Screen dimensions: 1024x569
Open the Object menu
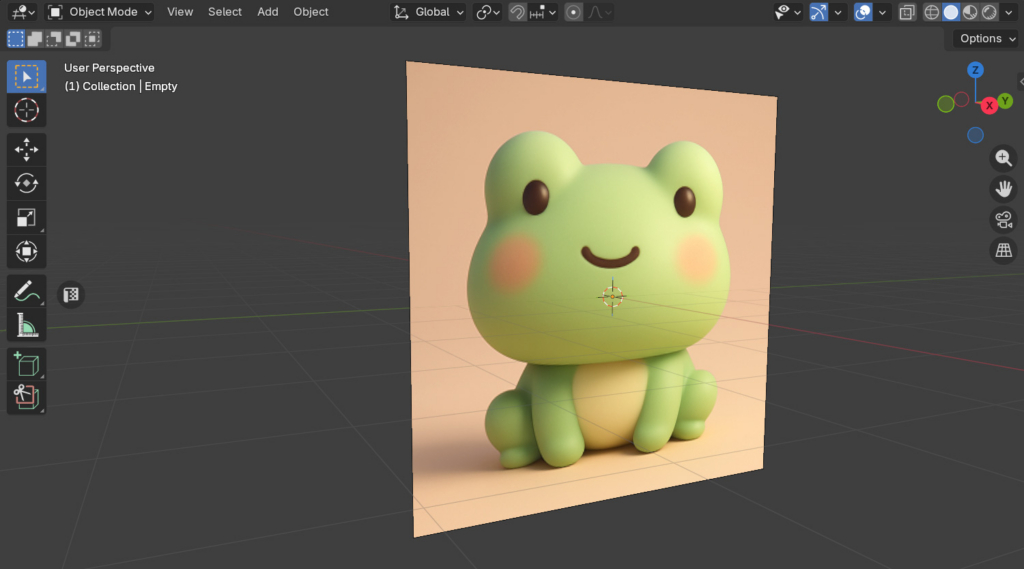click(x=310, y=12)
